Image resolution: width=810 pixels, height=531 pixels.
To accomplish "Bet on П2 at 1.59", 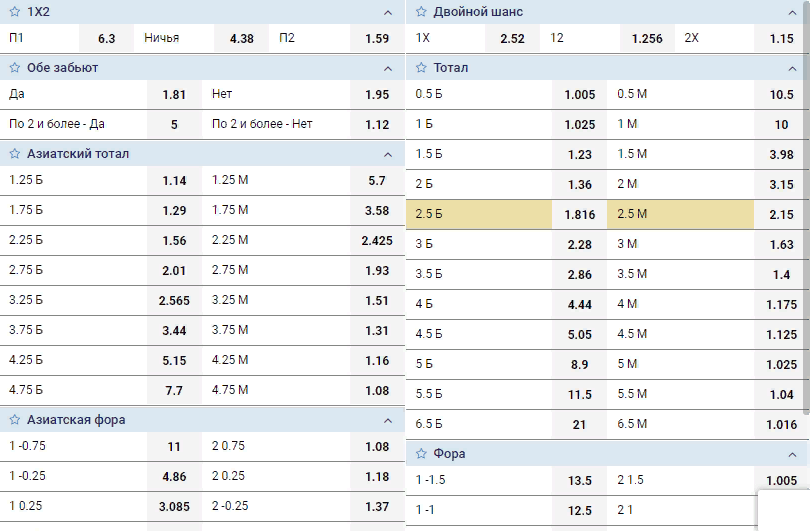I will tap(376, 39).
